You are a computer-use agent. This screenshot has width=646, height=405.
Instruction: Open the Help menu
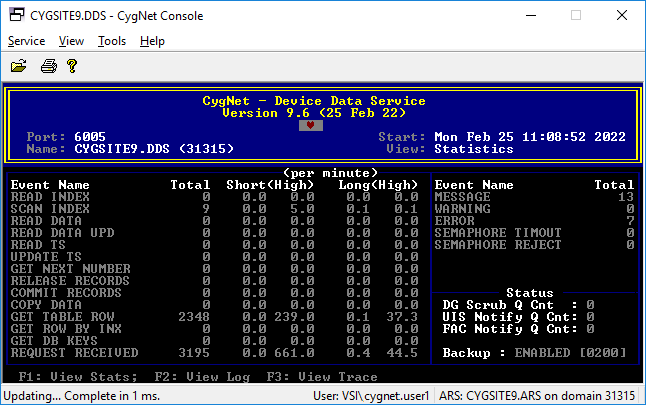[152, 41]
